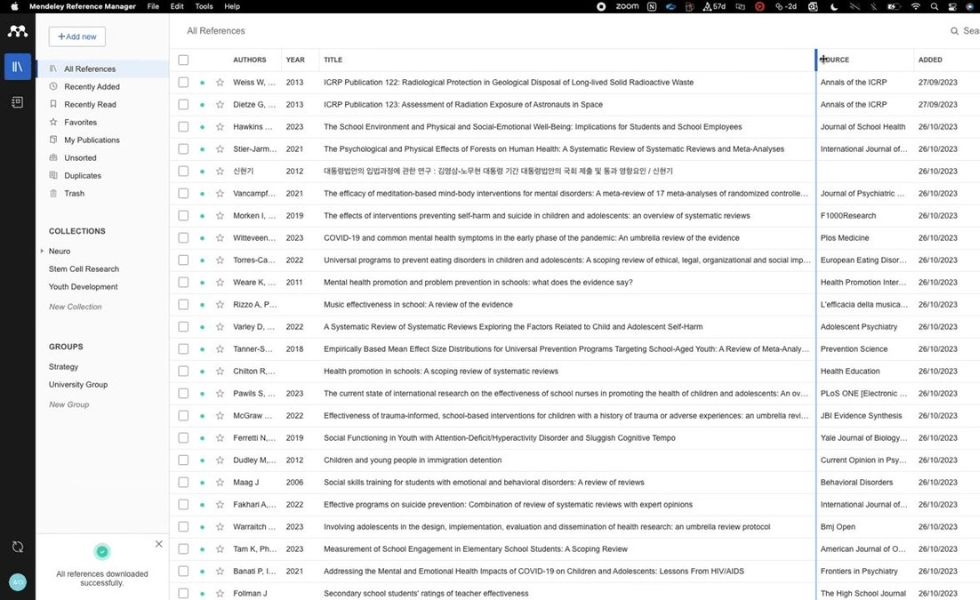Image resolution: width=980 pixels, height=600 pixels.
Task: Open Spotlight search in menu bar
Action: tap(934, 6)
